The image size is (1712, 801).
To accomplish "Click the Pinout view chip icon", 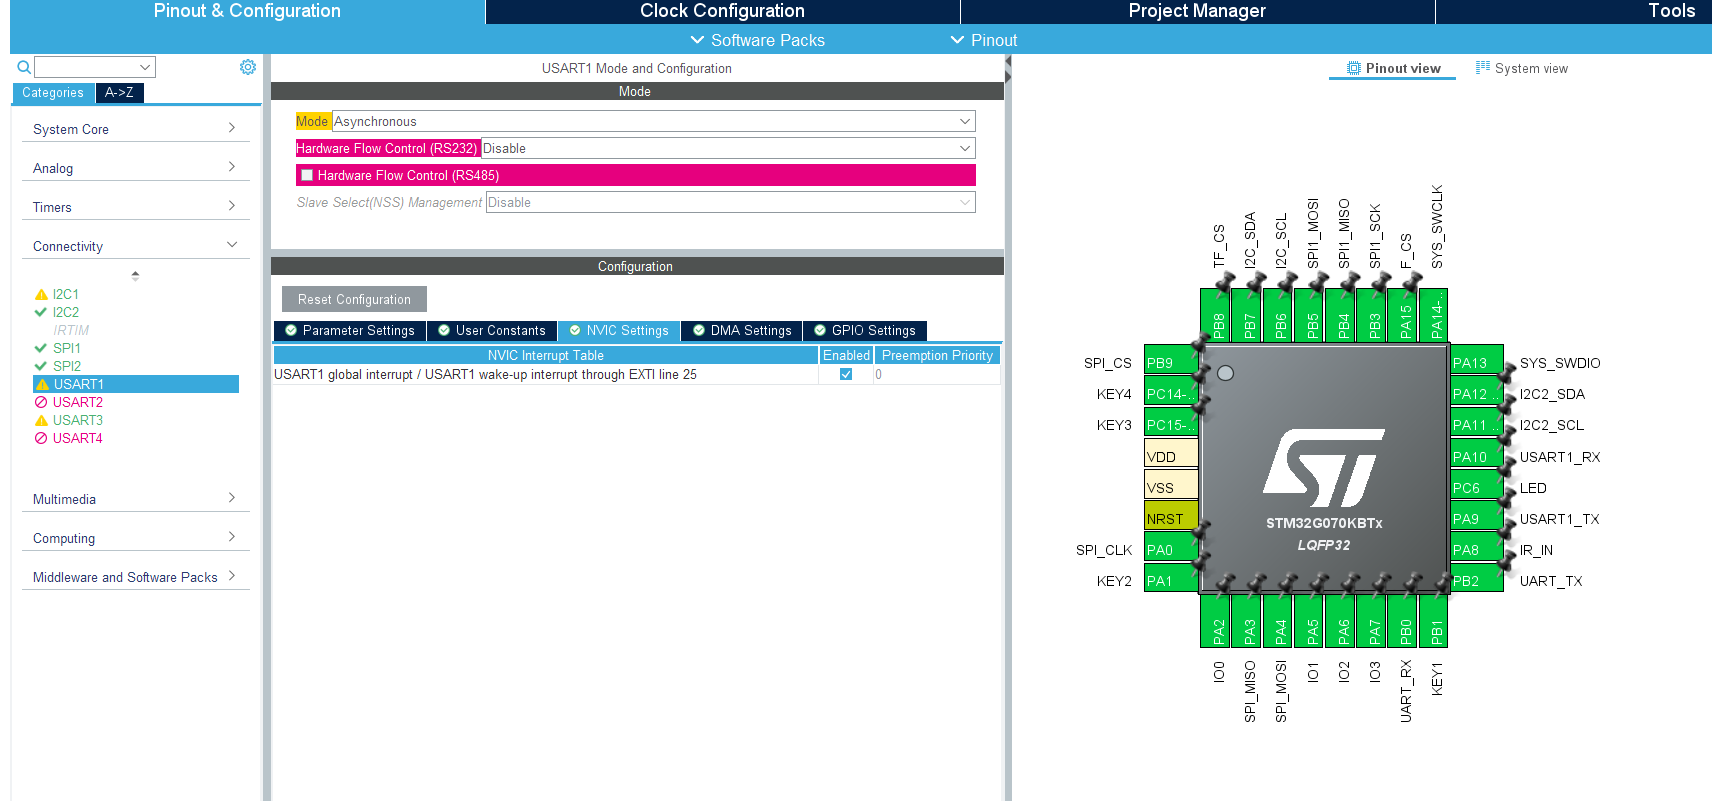I will (x=1354, y=68).
